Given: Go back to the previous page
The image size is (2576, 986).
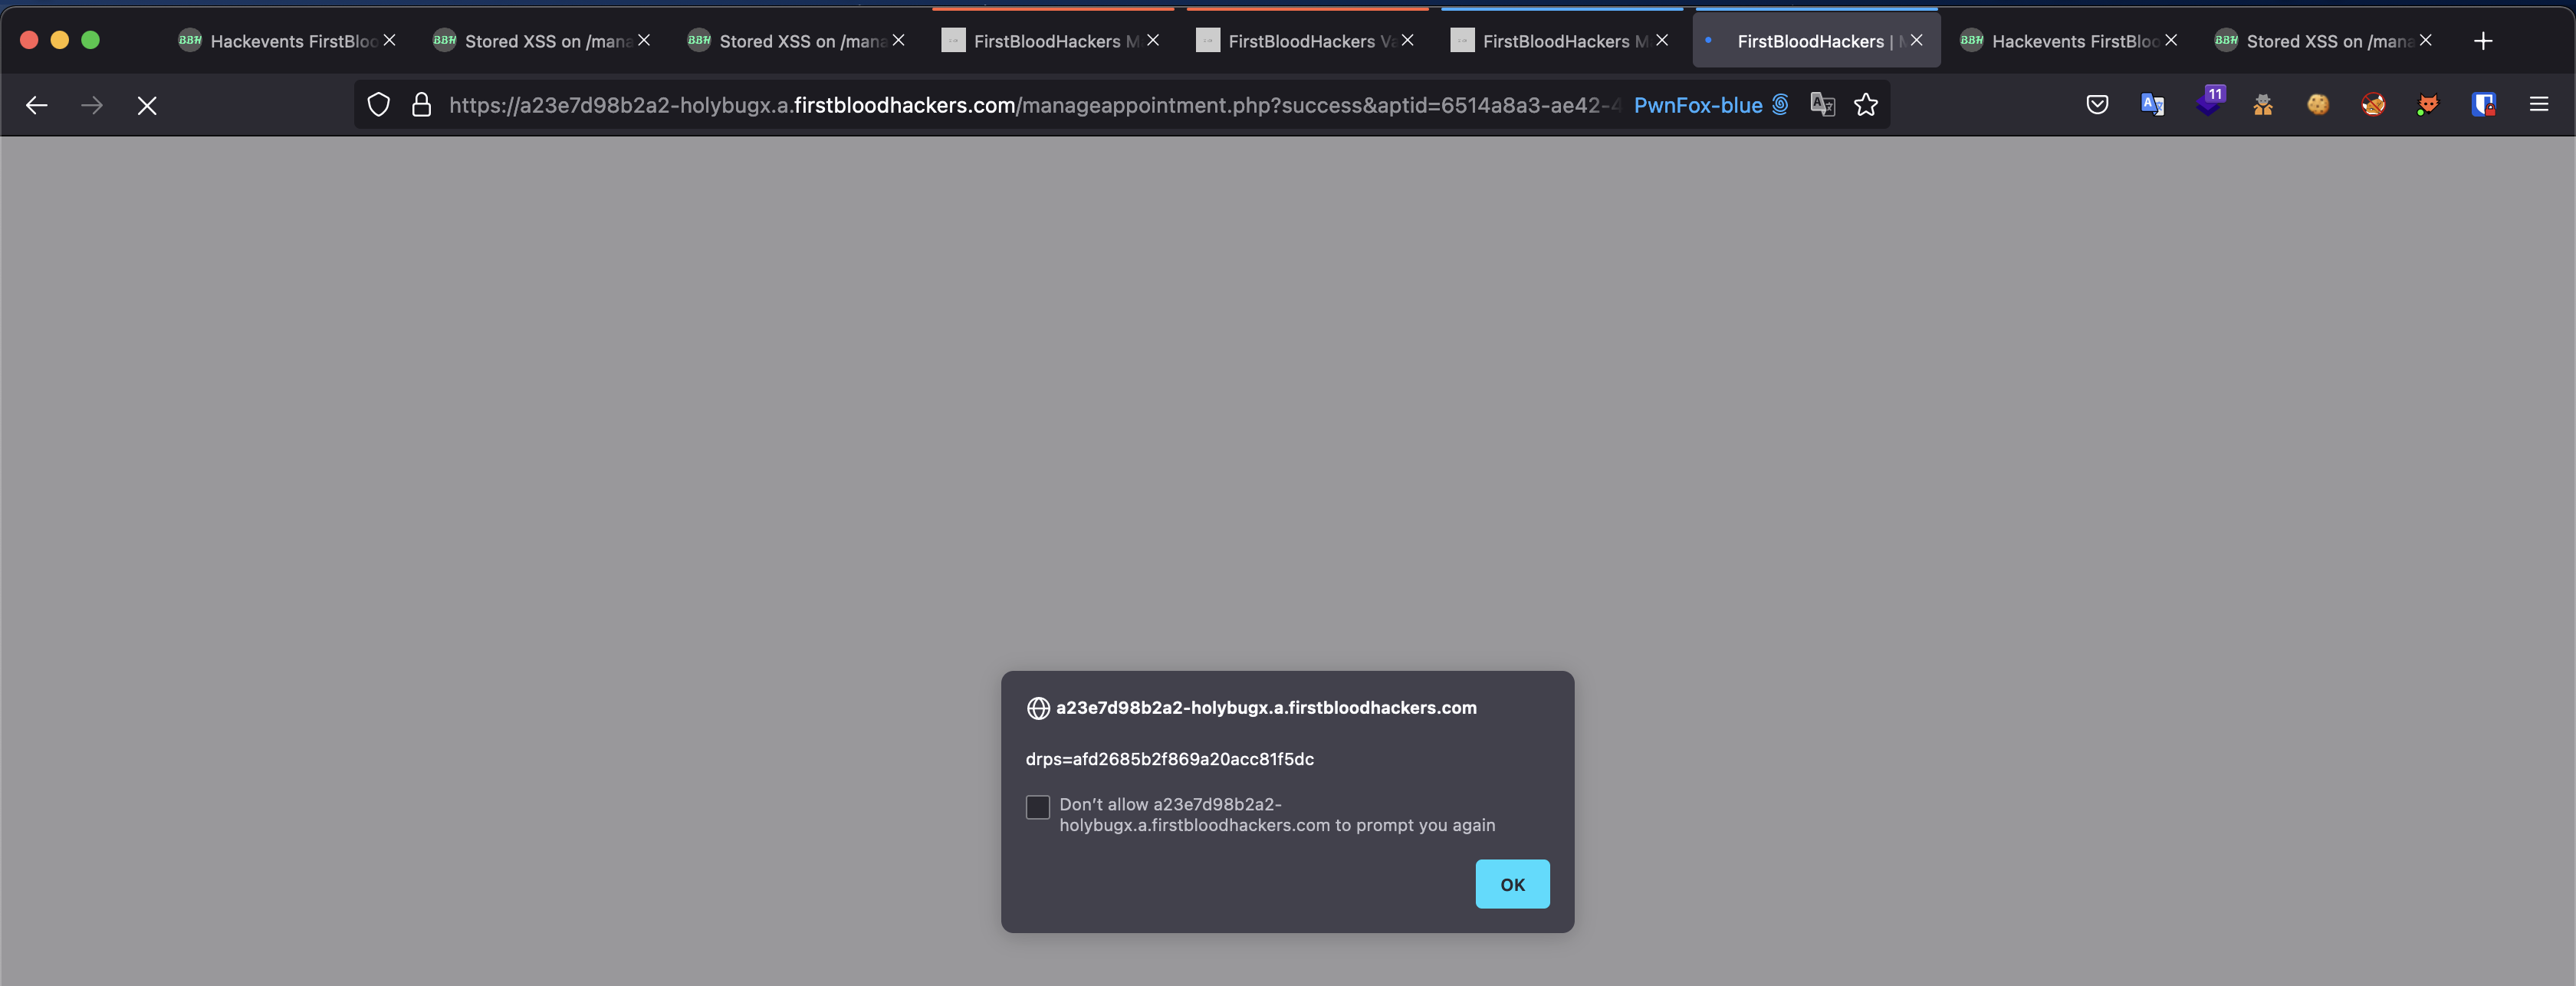Looking at the screenshot, I should coord(37,105).
